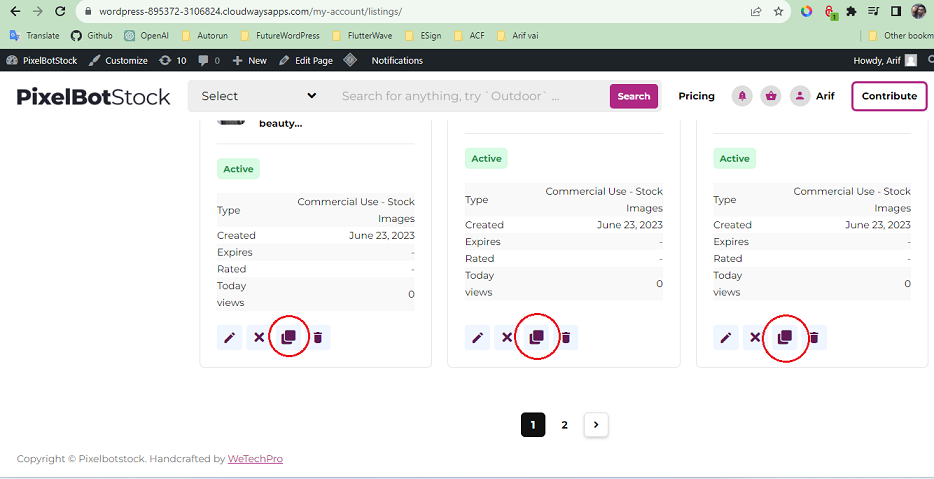Share this page using the share icon

point(756,11)
